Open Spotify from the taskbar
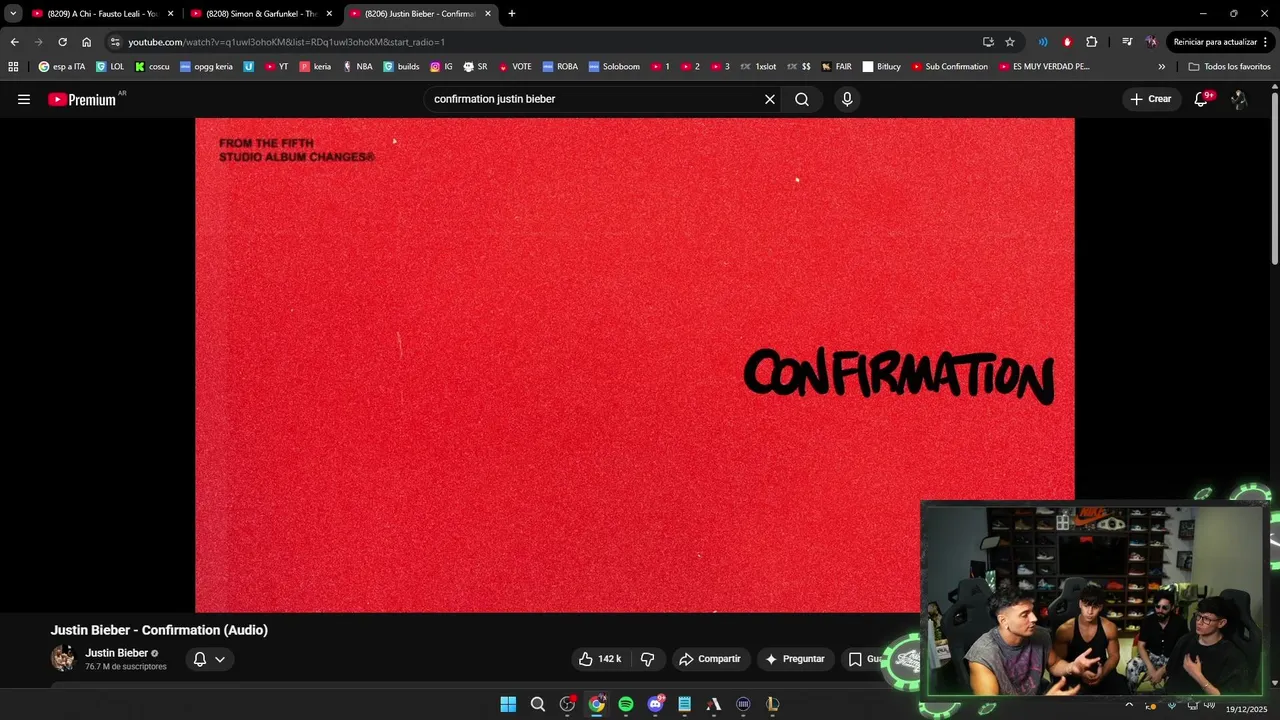Image resolution: width=1280 pixels, height=720 pixels. click(x=626, y=704)
